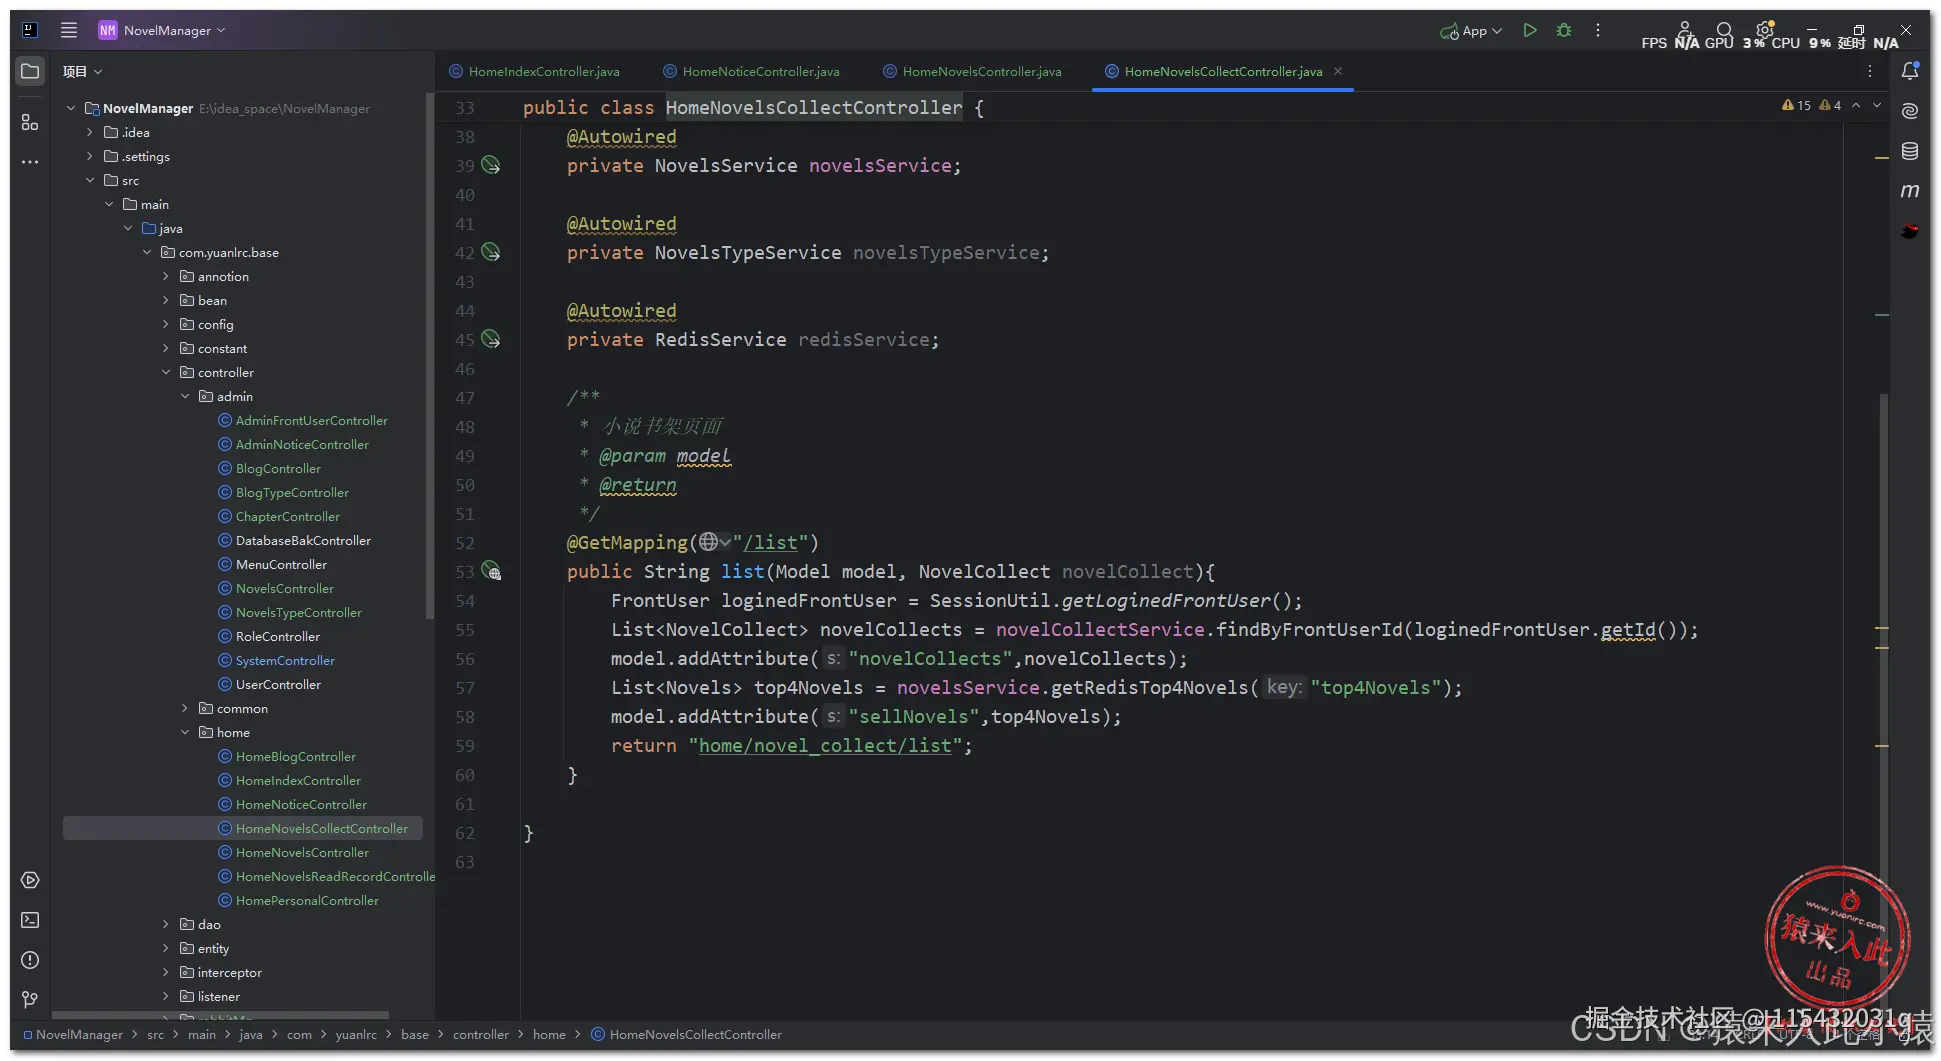The image size is (1941, 1061).
Task: Click the controller breadcrumb in the navigation bar
Action: click(480, 1034)
